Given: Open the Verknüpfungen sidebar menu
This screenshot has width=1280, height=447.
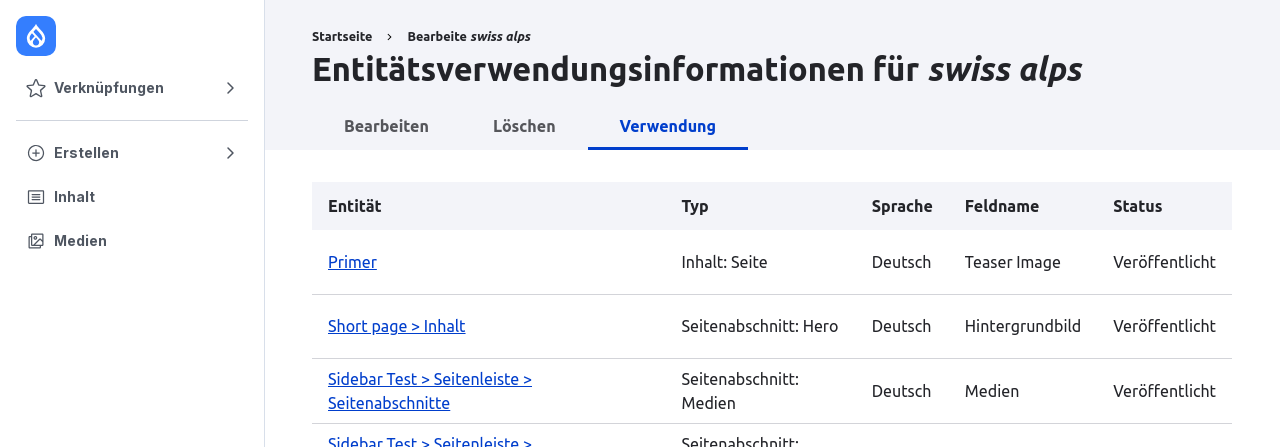Looking at the screenshot, I should [x=132, y=88].
